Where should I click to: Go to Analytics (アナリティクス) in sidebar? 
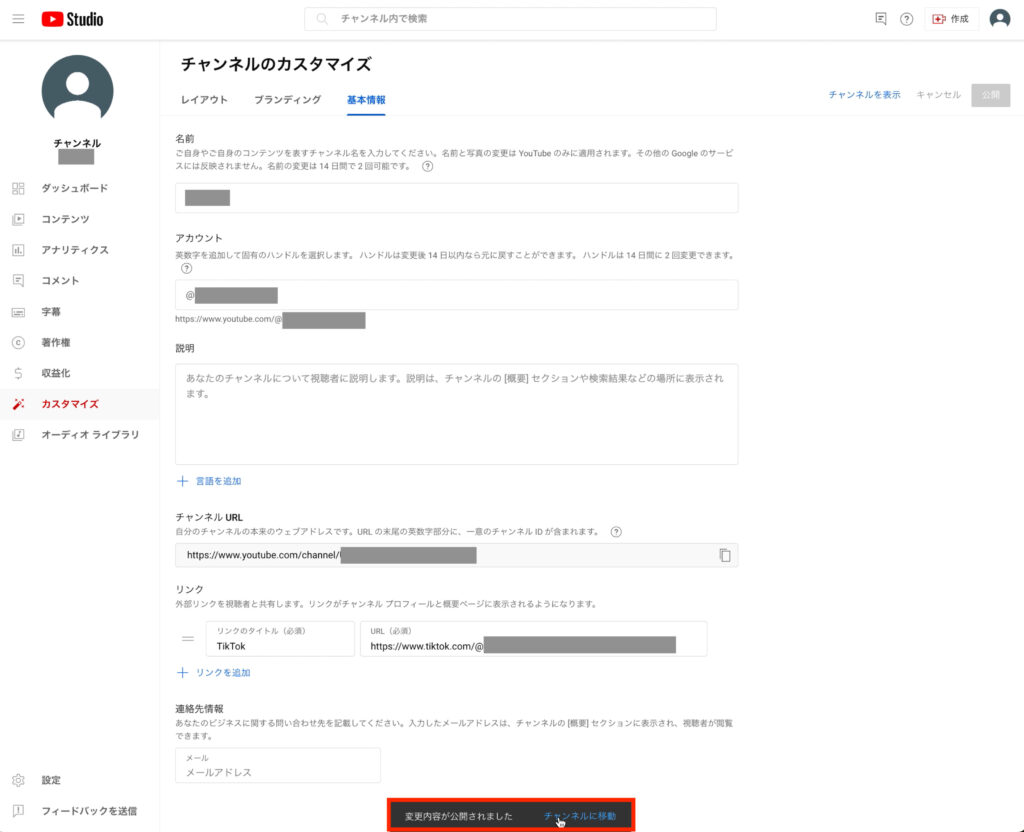tap(74, 250)
